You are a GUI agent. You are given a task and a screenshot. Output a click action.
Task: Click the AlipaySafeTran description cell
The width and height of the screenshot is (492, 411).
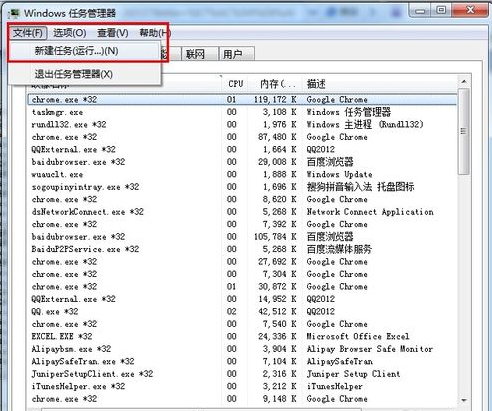[339, 362]
